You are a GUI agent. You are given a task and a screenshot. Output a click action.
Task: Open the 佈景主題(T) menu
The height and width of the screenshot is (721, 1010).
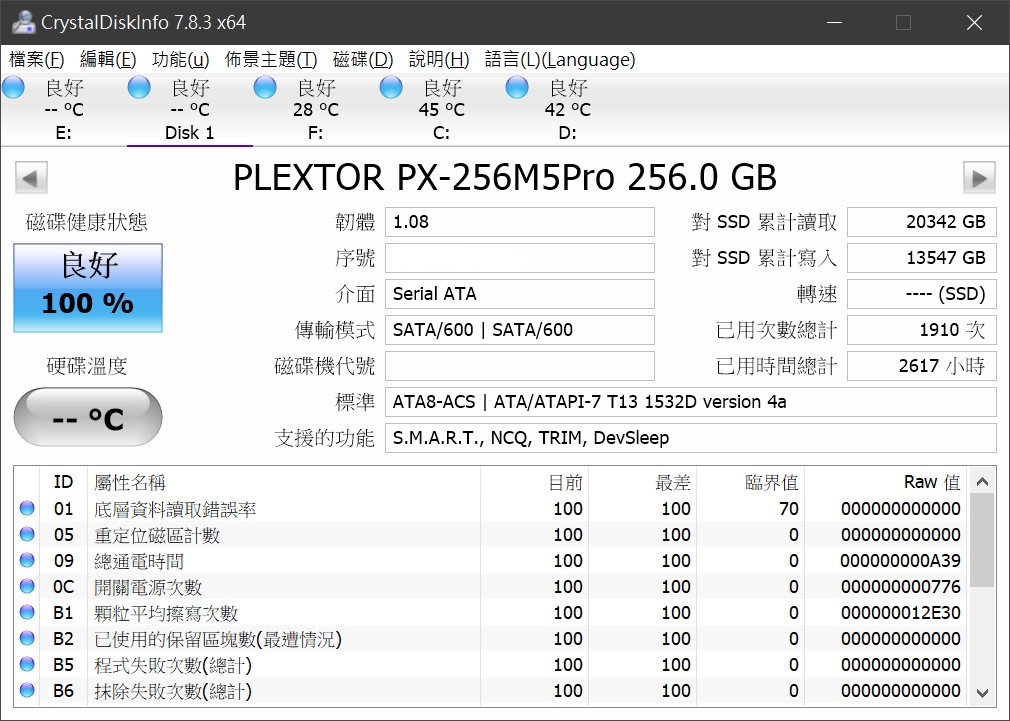tap(271, 60)
